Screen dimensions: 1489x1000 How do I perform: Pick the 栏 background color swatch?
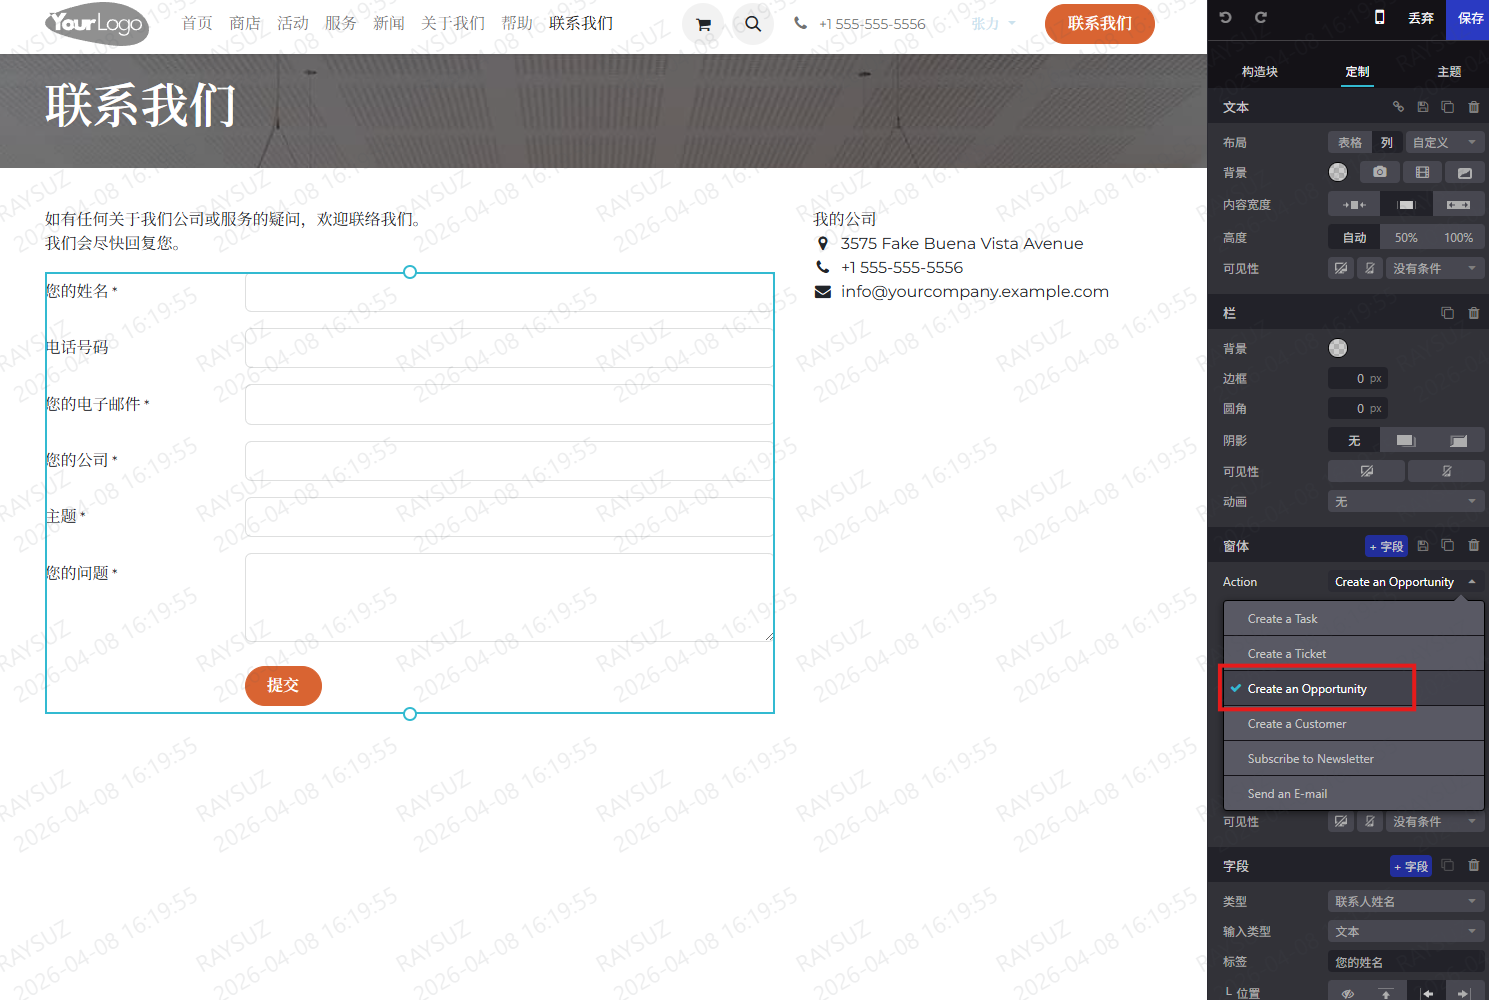point(1338,348)
